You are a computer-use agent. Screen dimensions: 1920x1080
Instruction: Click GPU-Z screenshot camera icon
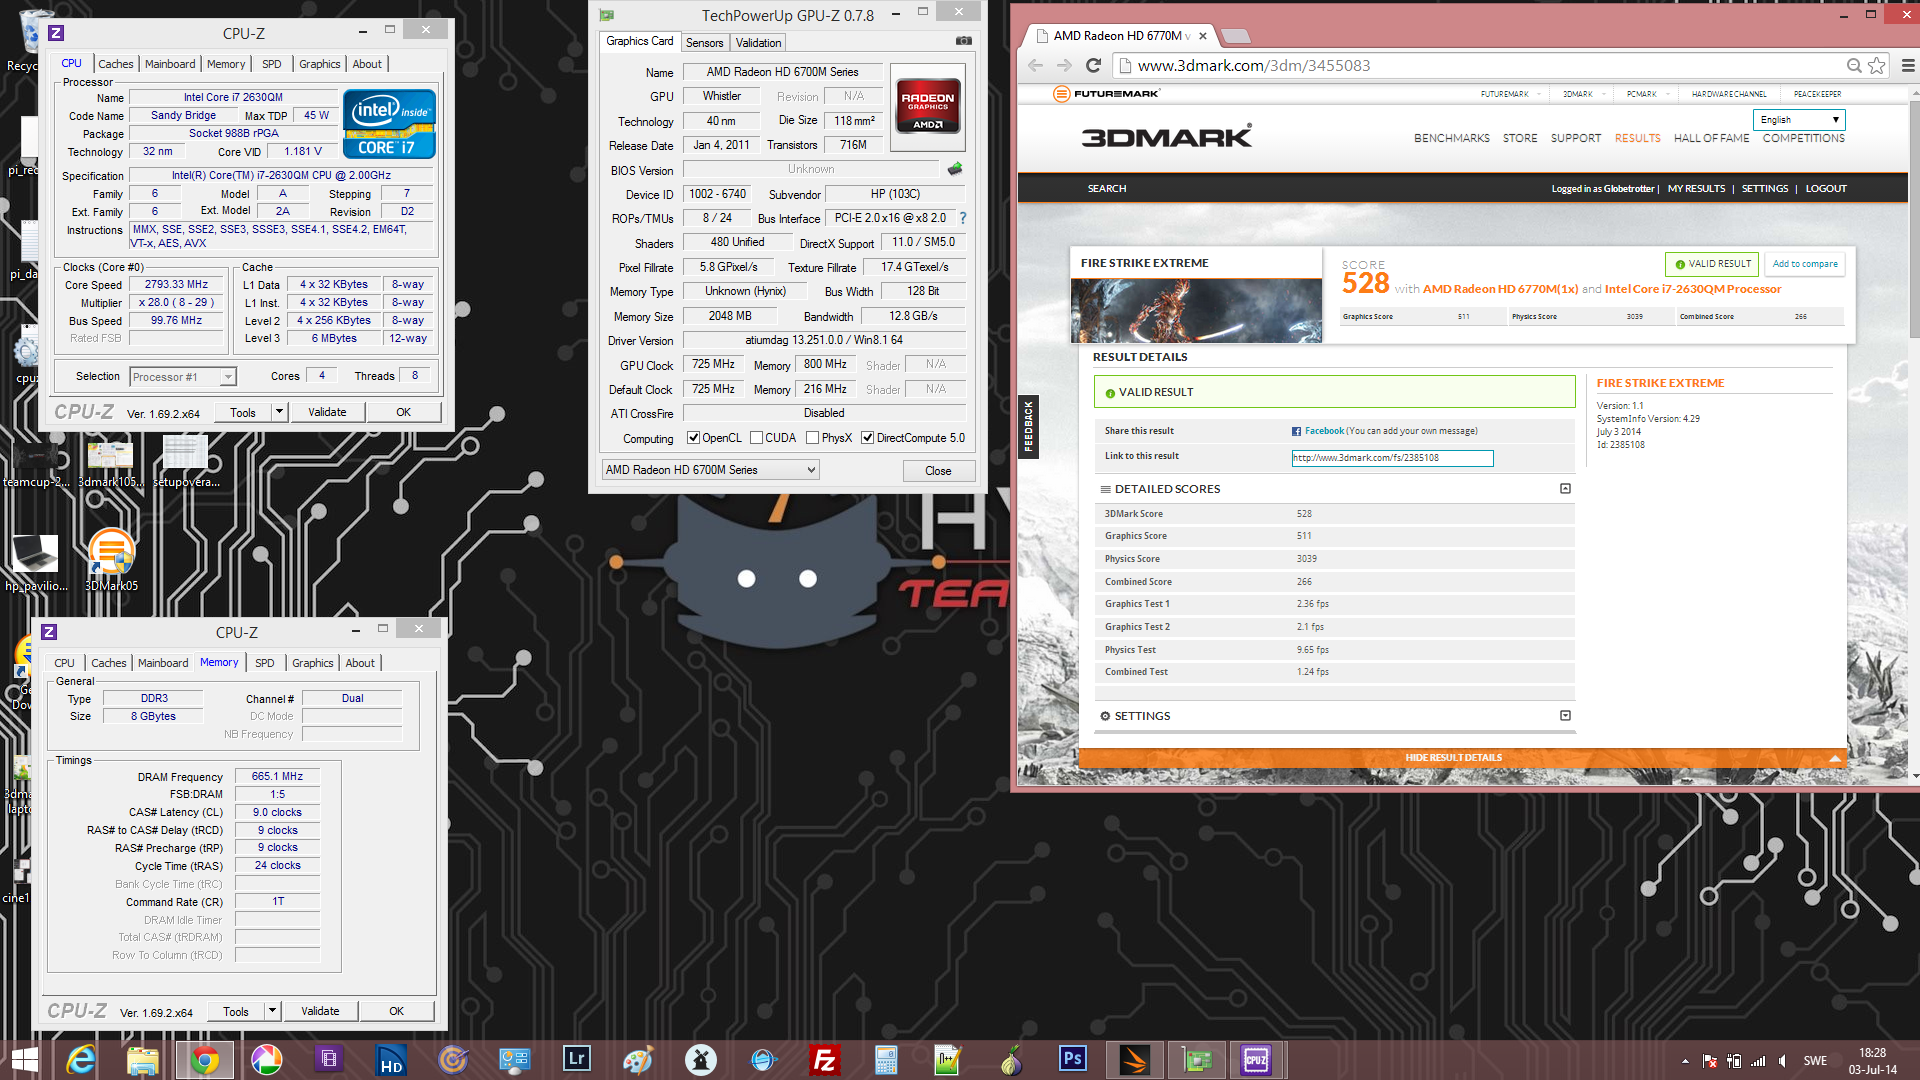click(963, 41)
